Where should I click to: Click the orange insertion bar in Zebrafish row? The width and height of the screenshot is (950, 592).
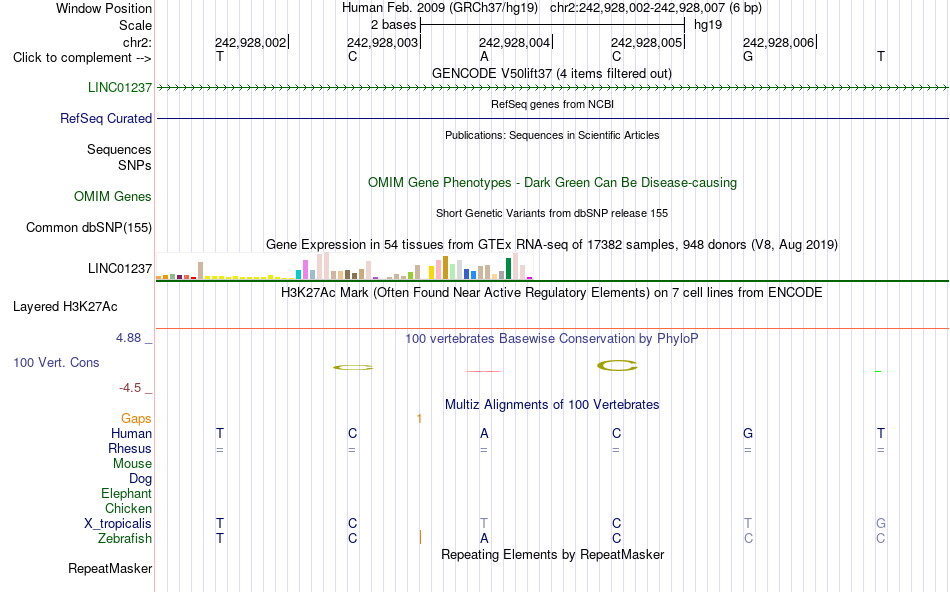coord(420,537)
